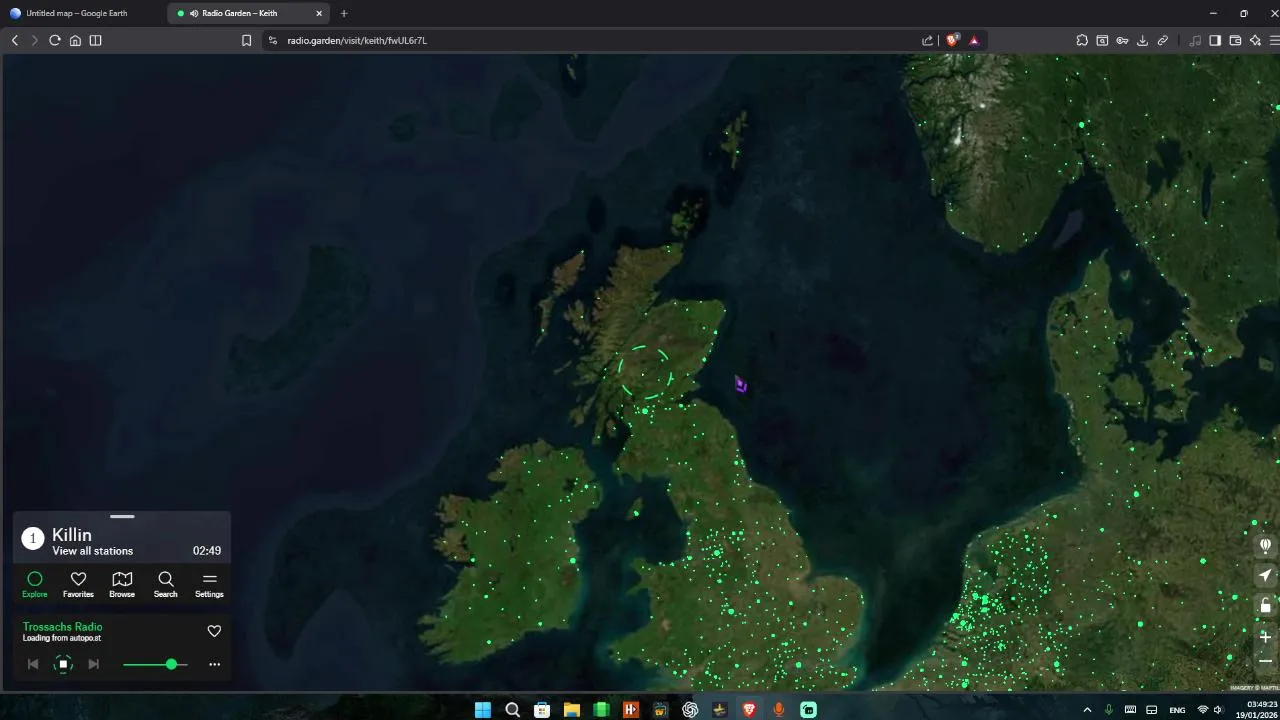
Task: Open the three-dots more options menu
Action: [x=214, y=664]
